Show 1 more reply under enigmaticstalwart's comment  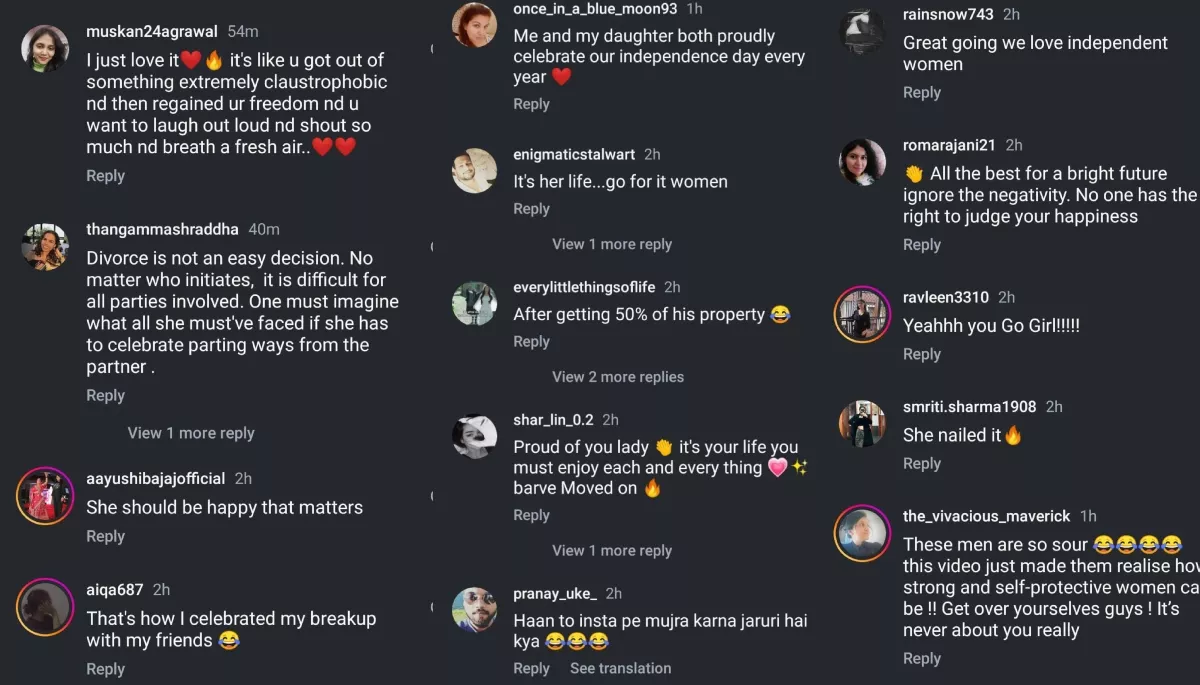click(612, 244)
